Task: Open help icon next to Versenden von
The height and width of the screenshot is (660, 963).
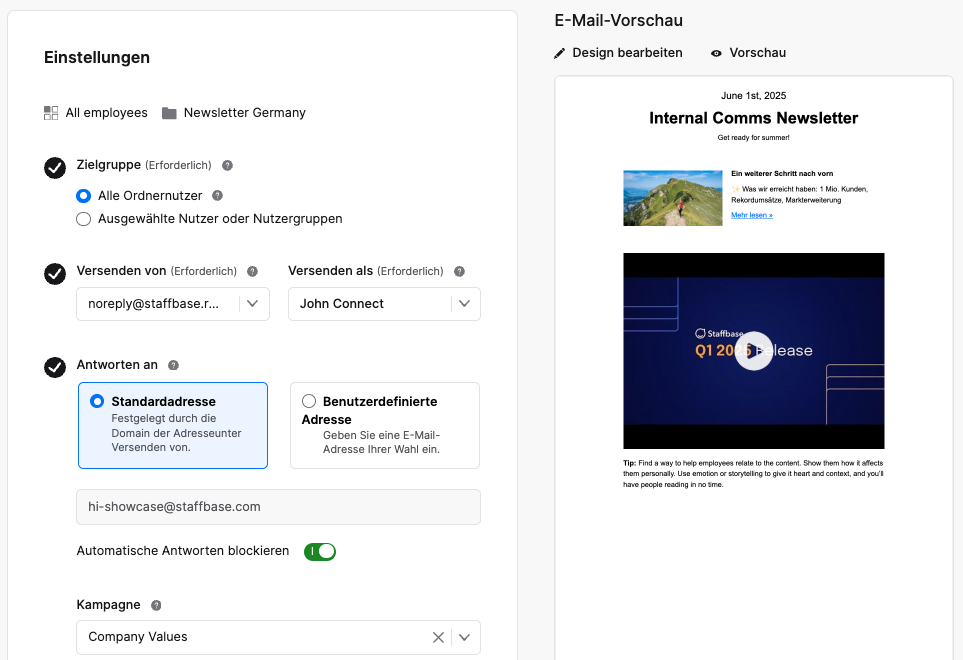Action: pos(252,271)
